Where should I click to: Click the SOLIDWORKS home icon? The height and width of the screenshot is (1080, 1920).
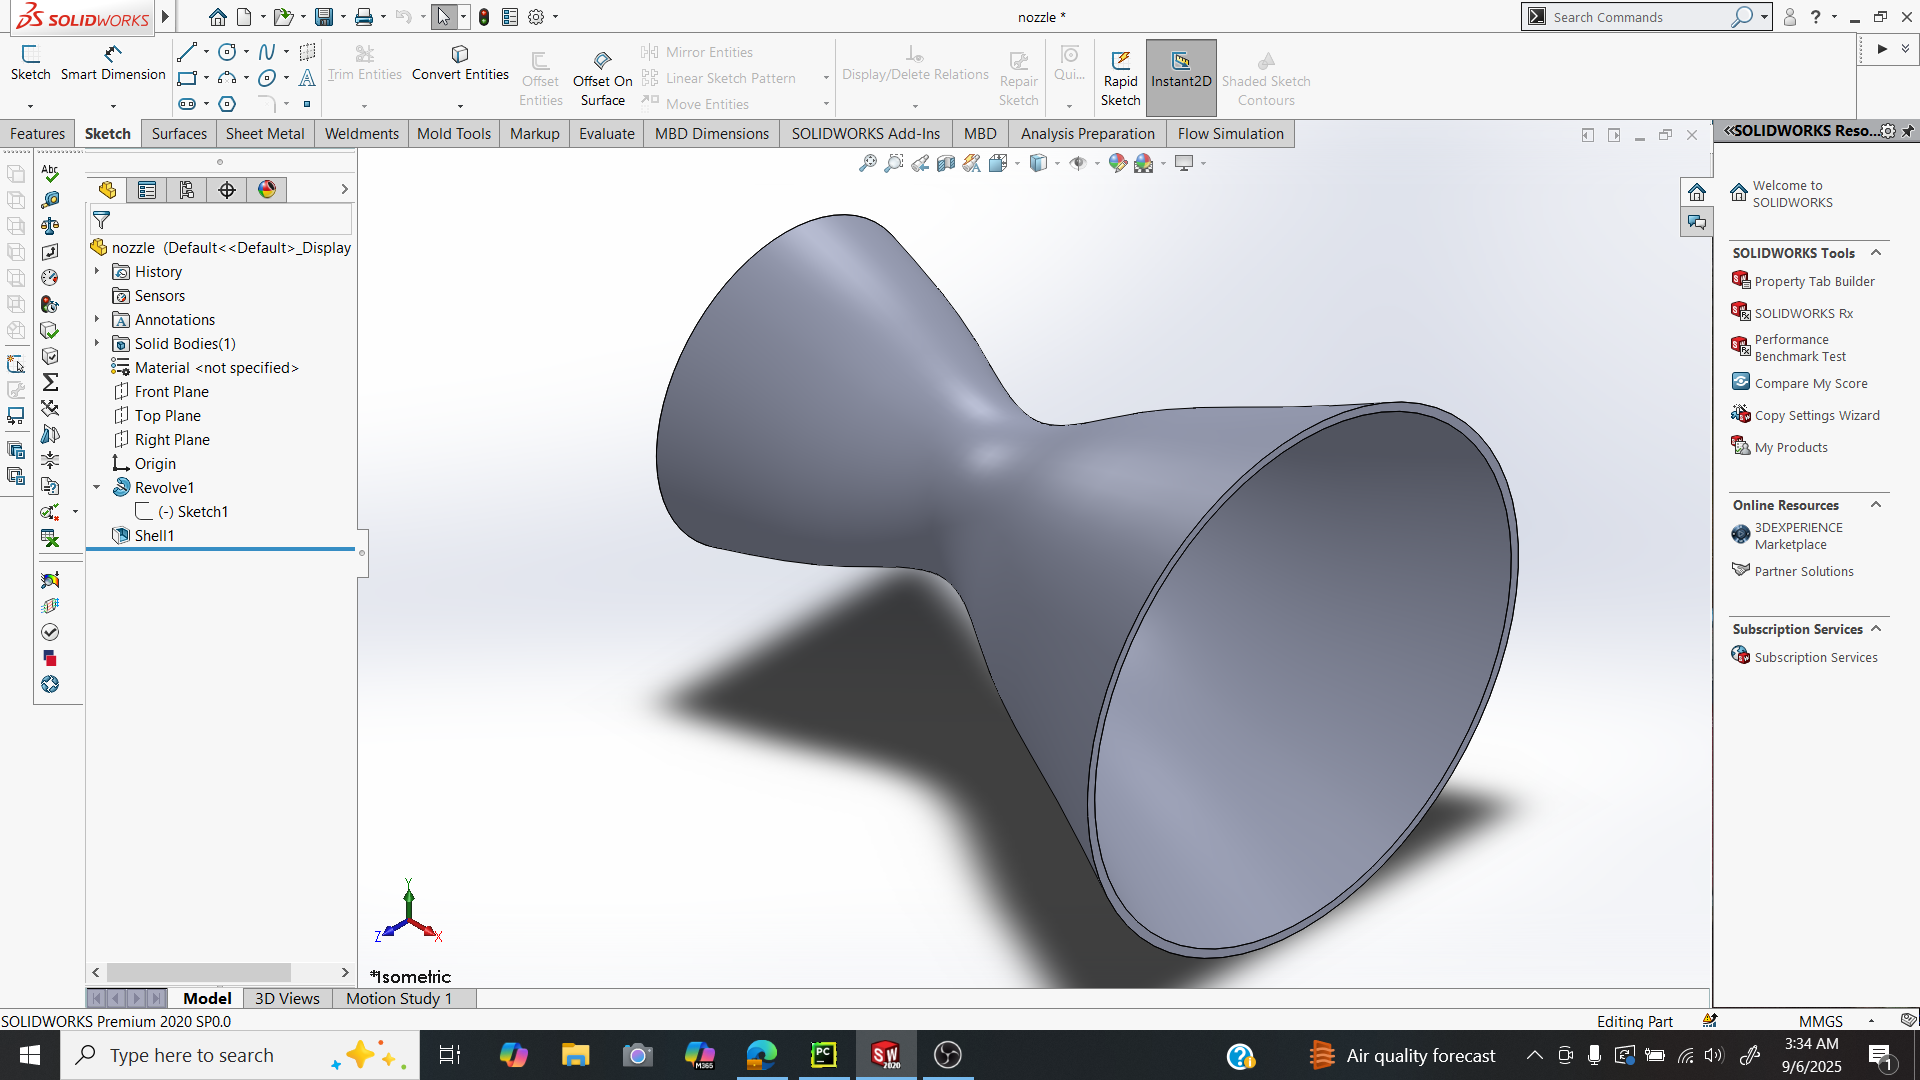coord(218,17)
